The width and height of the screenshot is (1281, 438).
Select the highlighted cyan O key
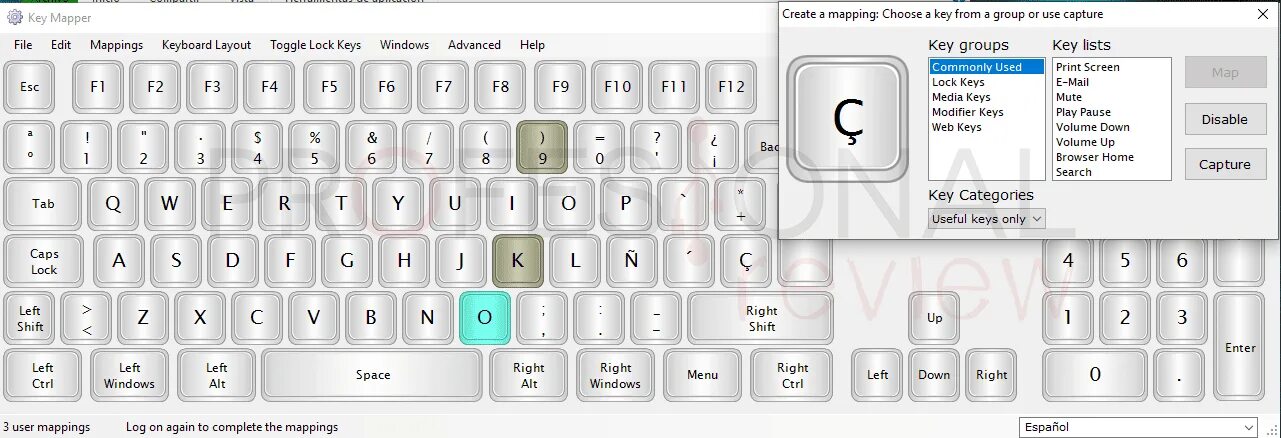pyautogui.click(x=485, y=317)
